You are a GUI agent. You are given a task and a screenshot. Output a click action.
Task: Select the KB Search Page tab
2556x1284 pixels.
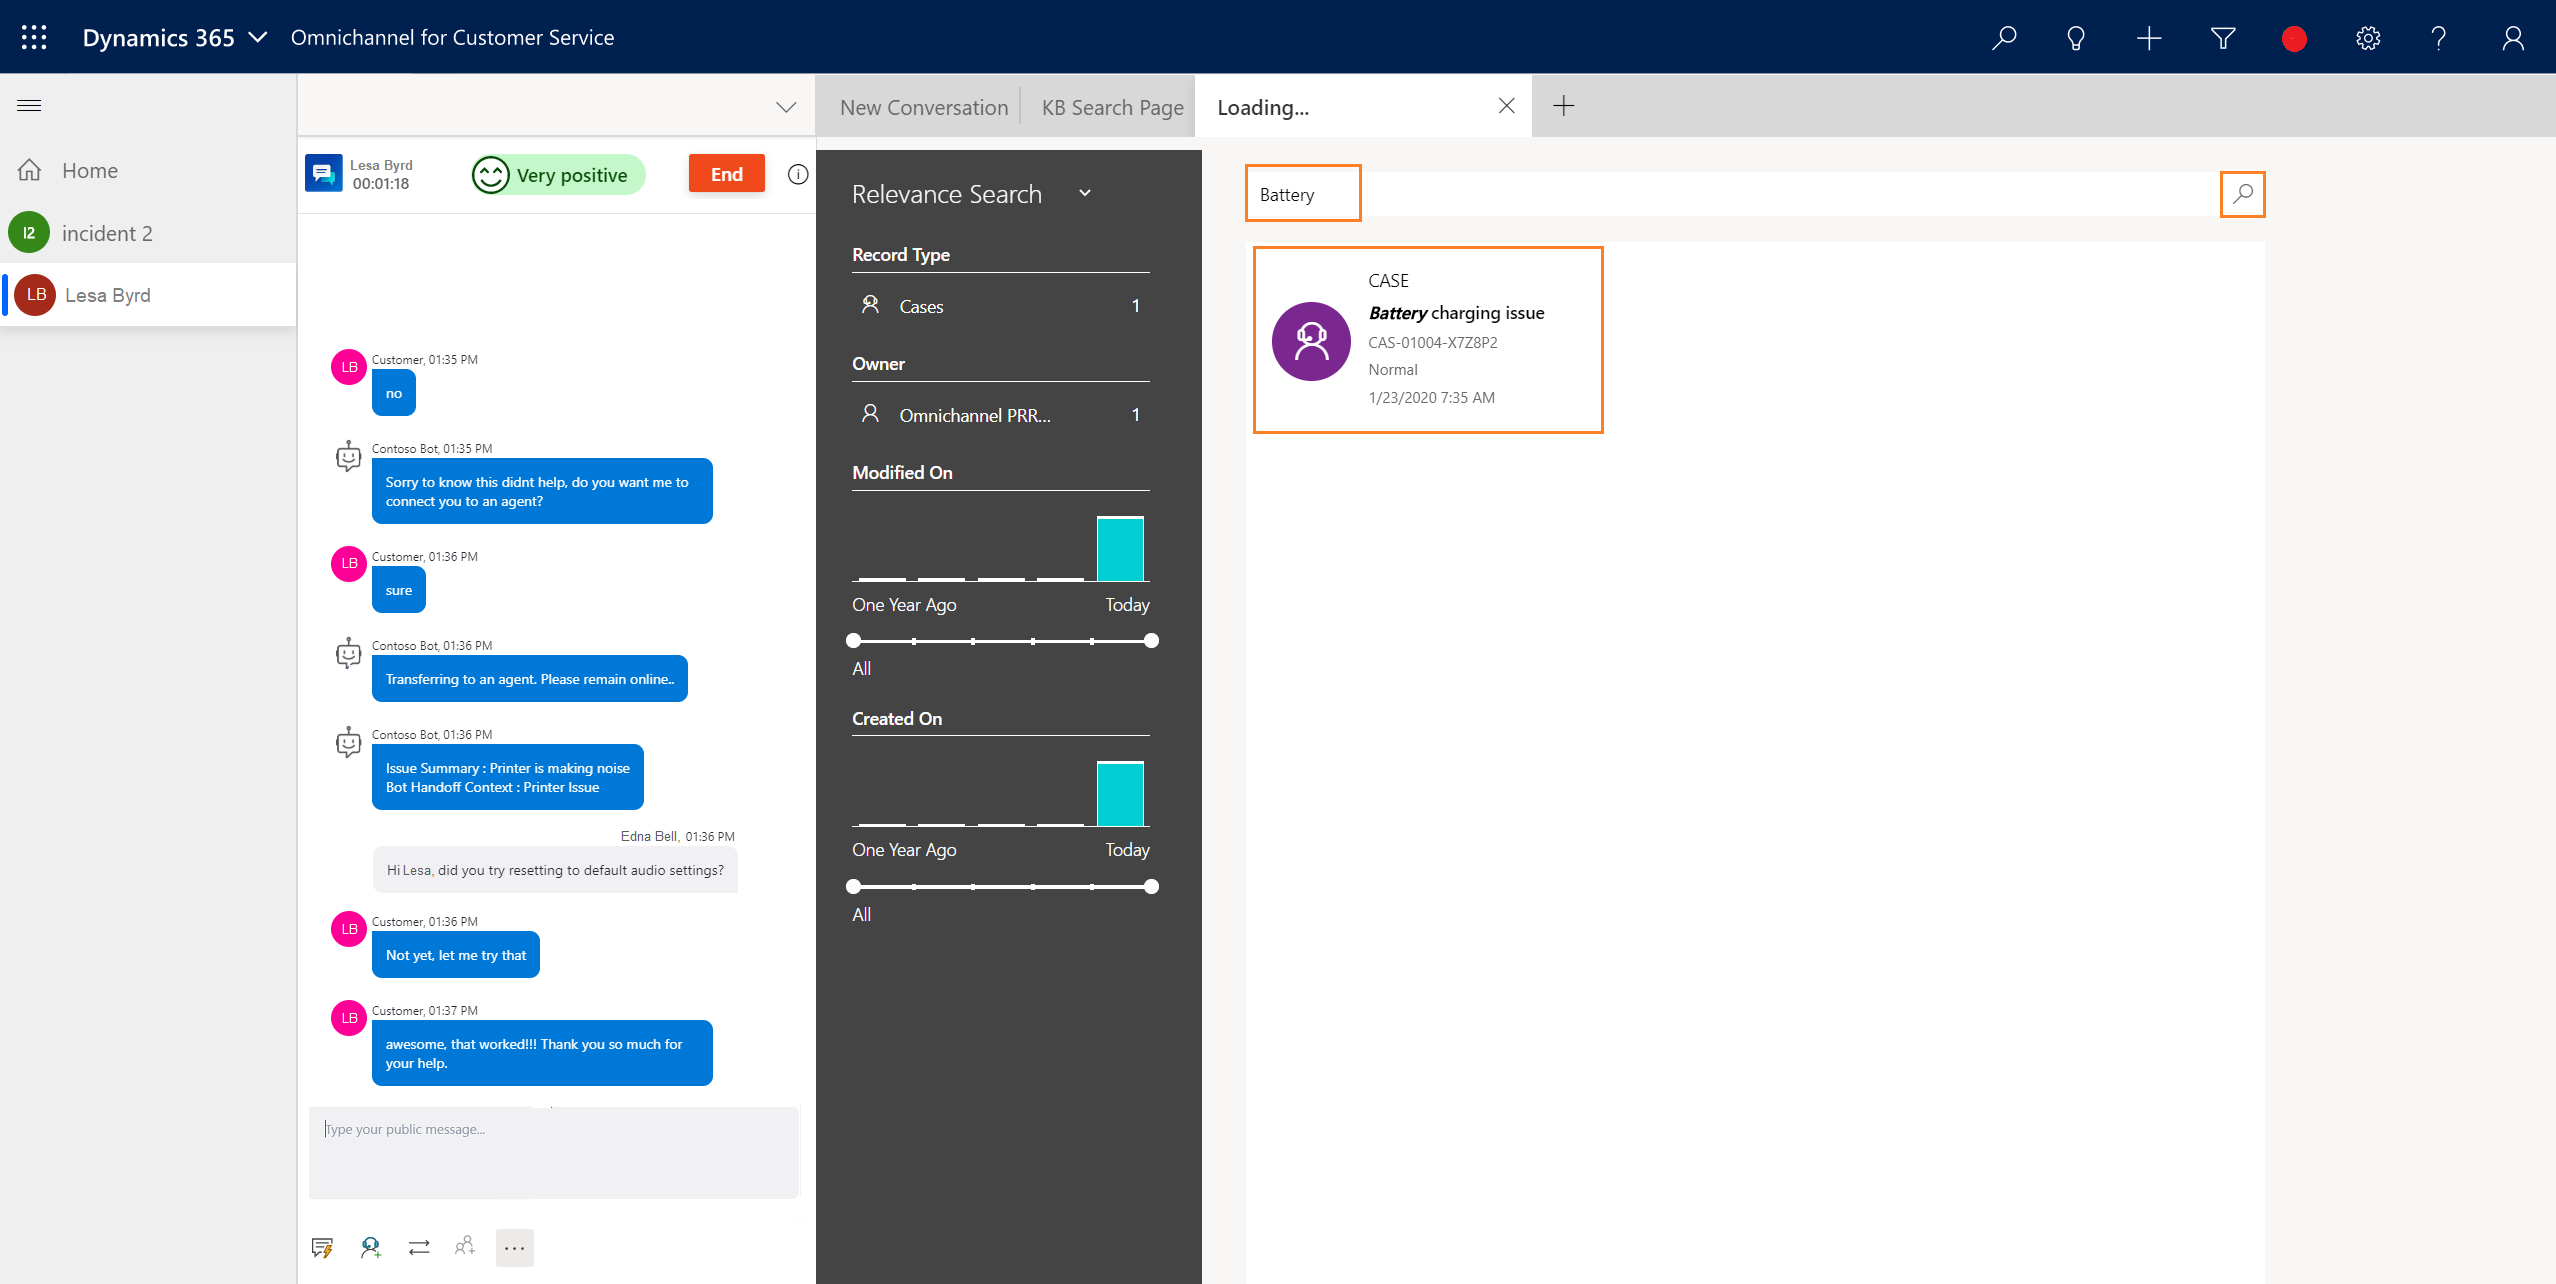pos(1113,106)
